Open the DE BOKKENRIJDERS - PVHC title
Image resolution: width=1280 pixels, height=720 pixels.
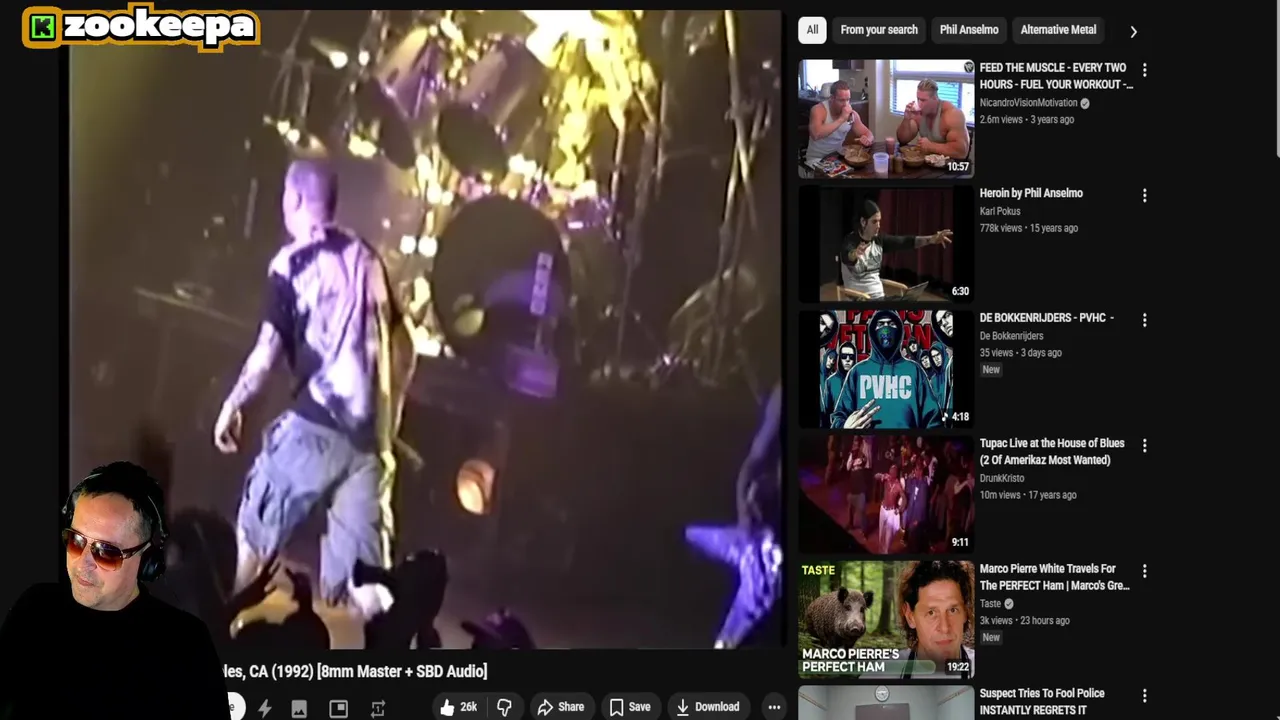1046,318
